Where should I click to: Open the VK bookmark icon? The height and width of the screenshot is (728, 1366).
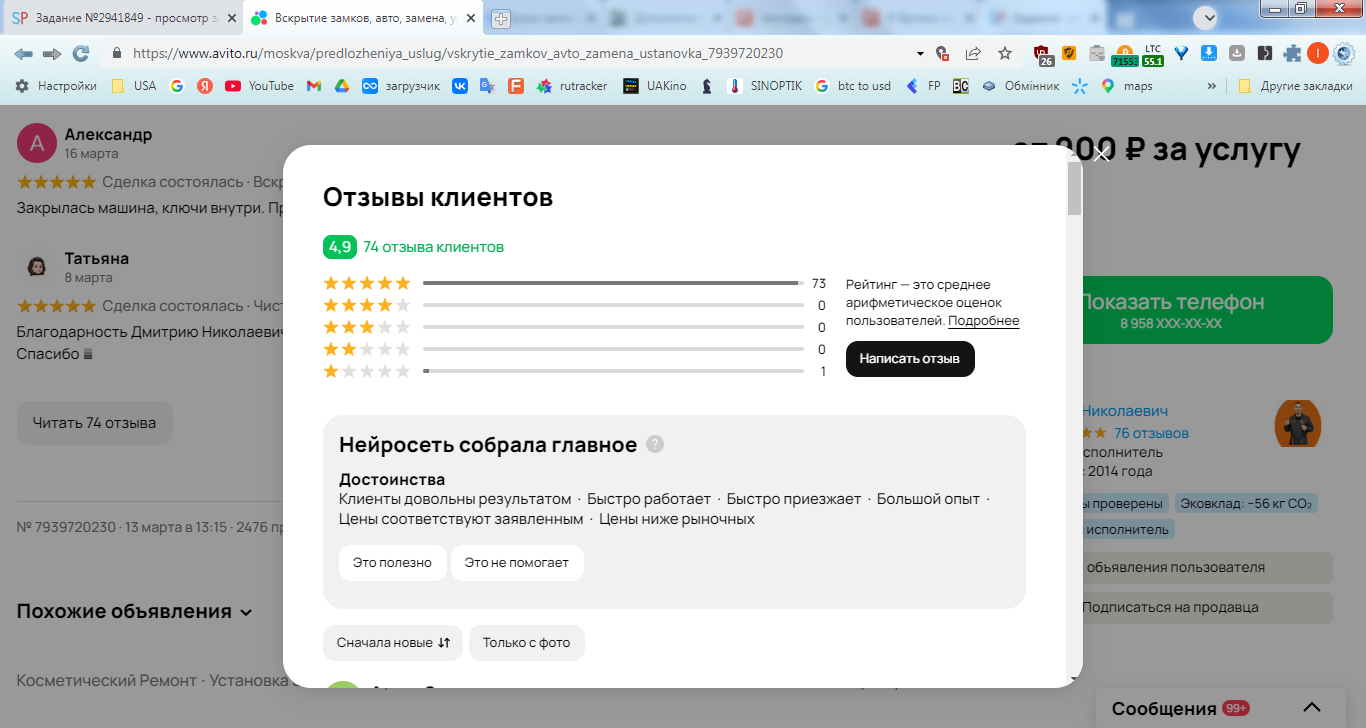(x=460, y=86)
